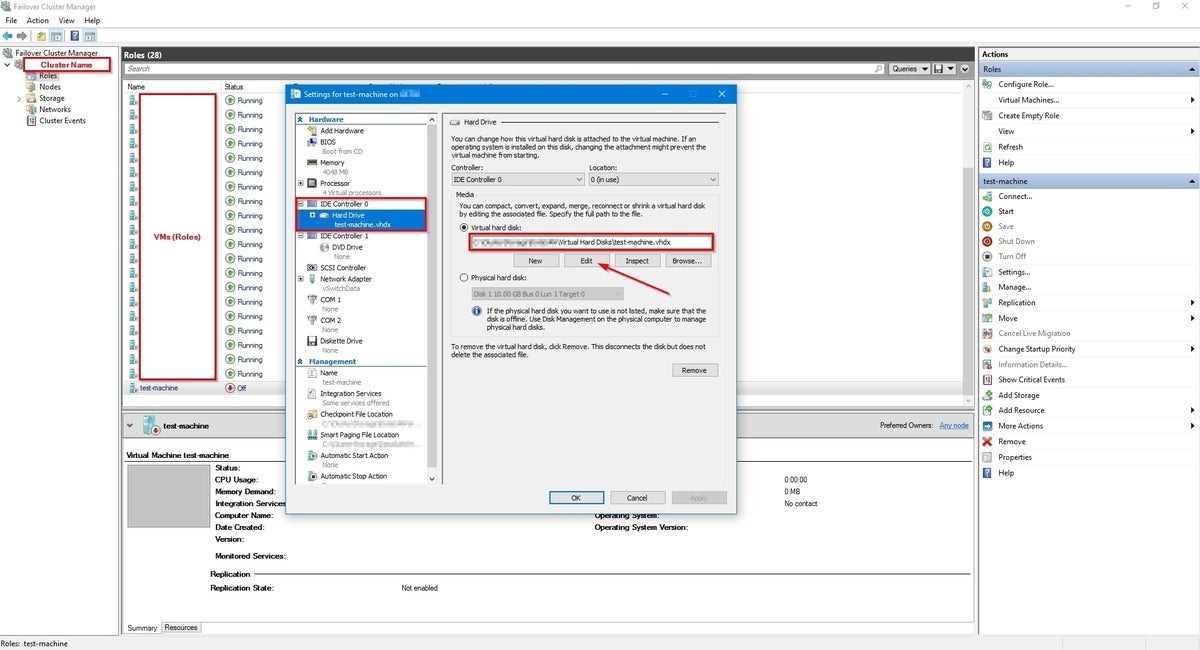Click the green Start icon for test-machine
The height and width of the screenshot is (650, 1200).
click(988, 211)
